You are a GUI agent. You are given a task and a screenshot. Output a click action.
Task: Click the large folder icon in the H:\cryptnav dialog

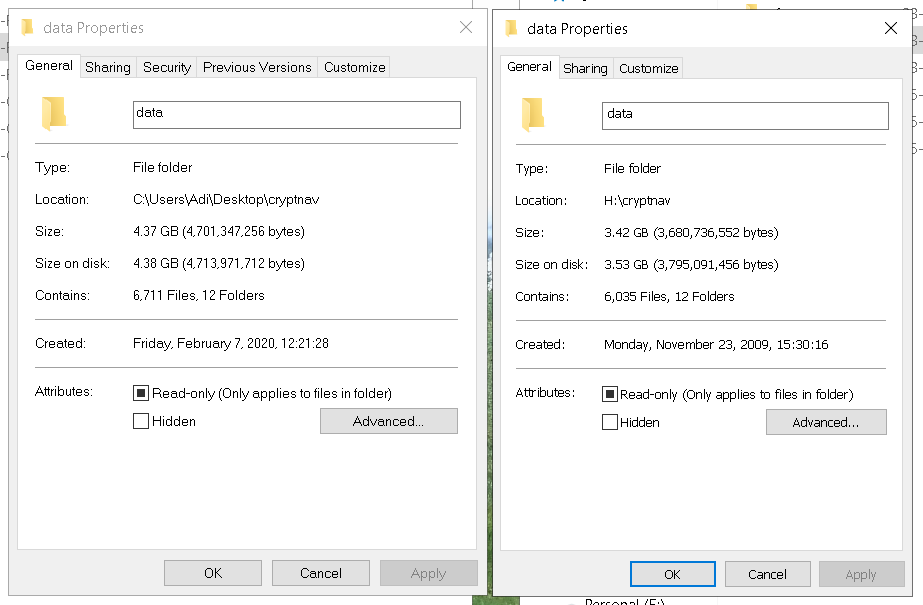pyautogui.click(x=533, y=115)
